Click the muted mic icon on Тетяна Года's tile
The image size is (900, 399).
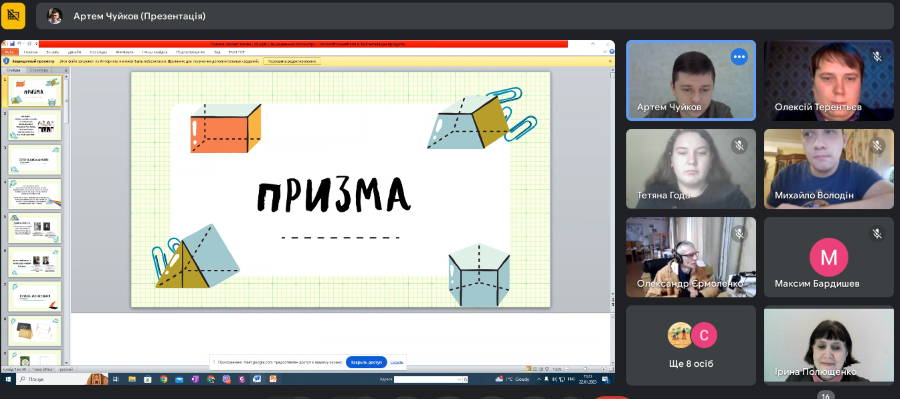[739, 145]
